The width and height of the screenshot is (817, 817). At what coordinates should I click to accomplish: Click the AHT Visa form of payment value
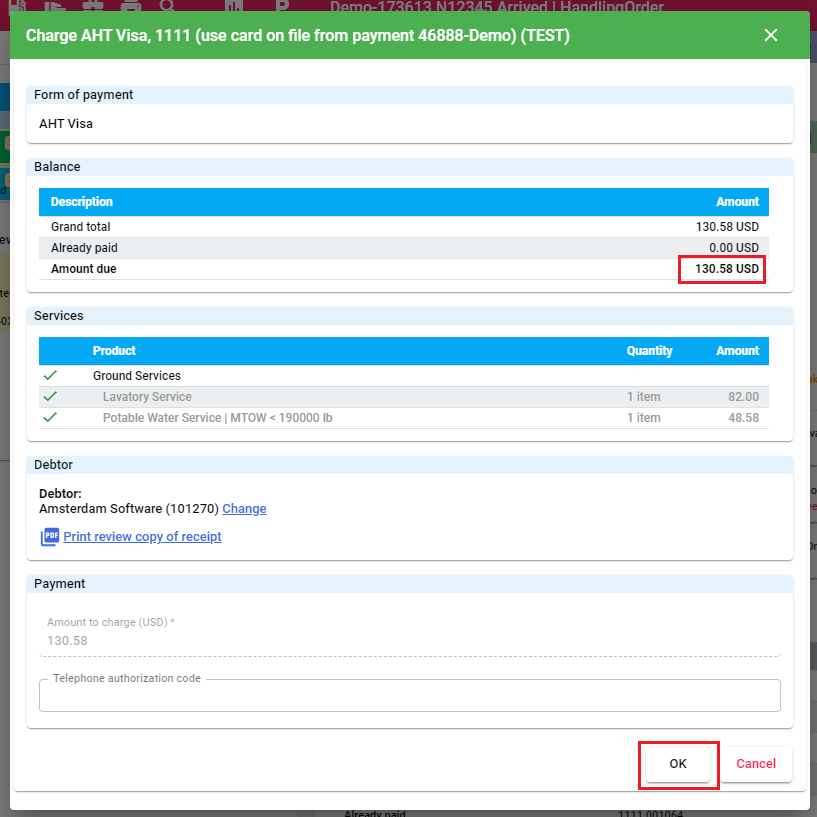66,124
